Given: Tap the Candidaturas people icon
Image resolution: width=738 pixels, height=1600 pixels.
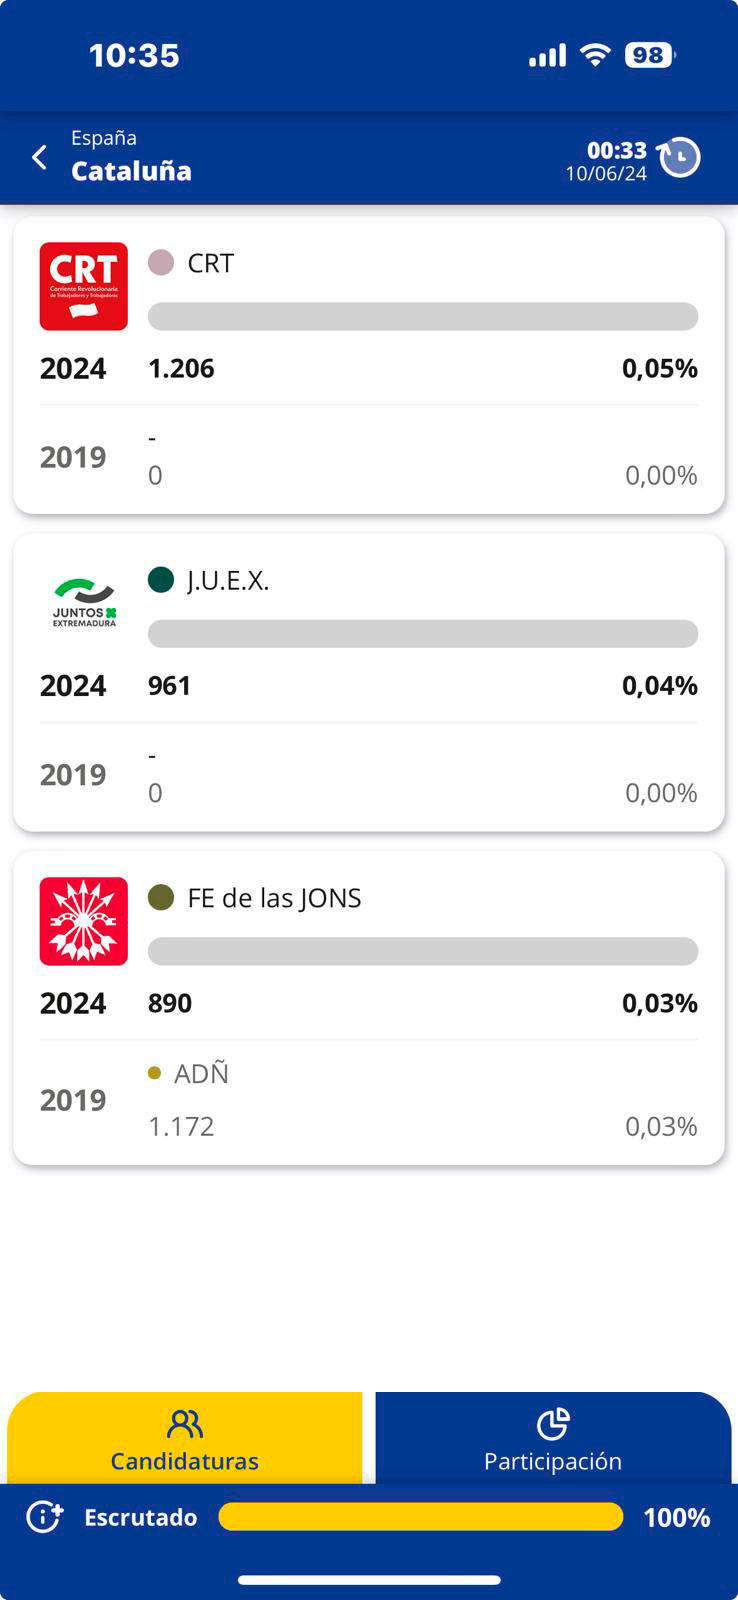Looking at the screenshot, I should click(185, 1424).
